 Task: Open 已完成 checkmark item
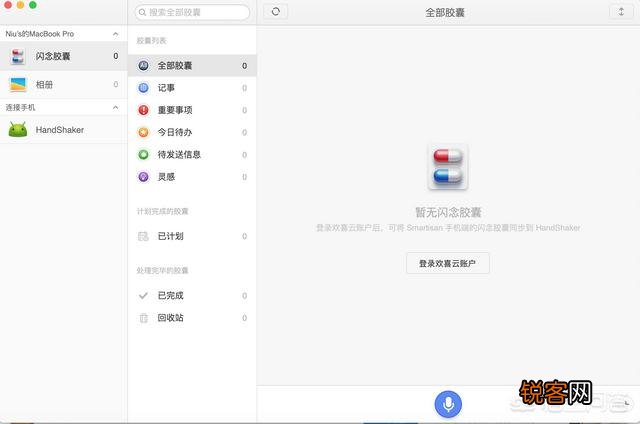pyautogui.click(x=192, y=295)
